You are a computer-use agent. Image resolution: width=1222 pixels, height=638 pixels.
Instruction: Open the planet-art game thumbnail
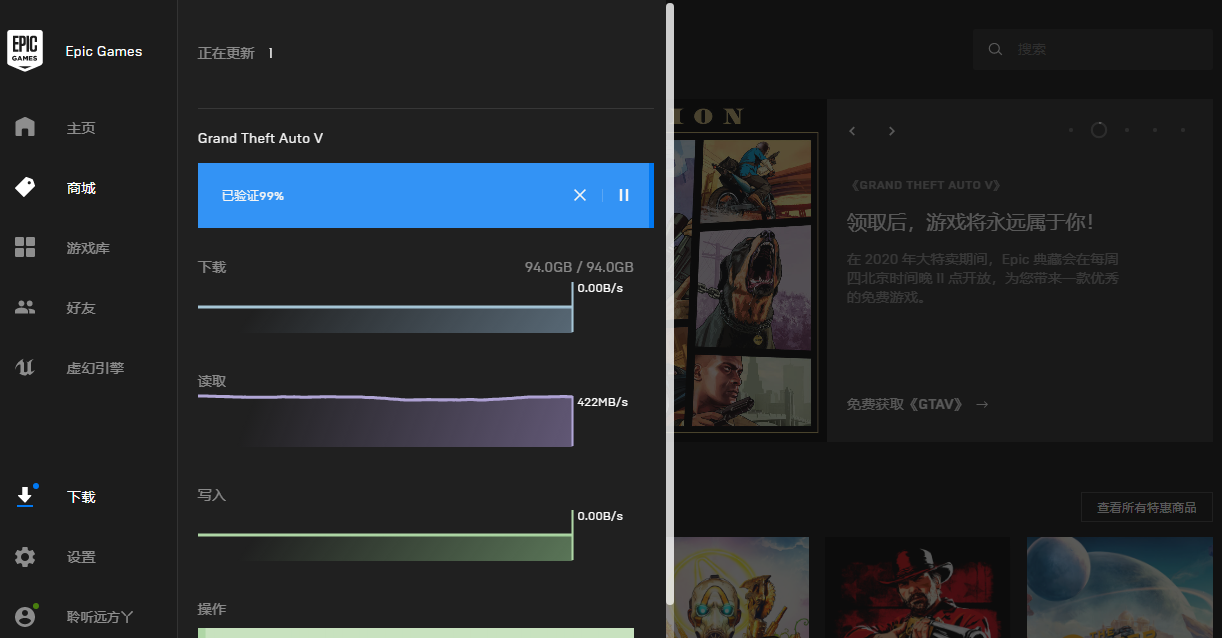pyautogui.click(x=1119, y=587)
